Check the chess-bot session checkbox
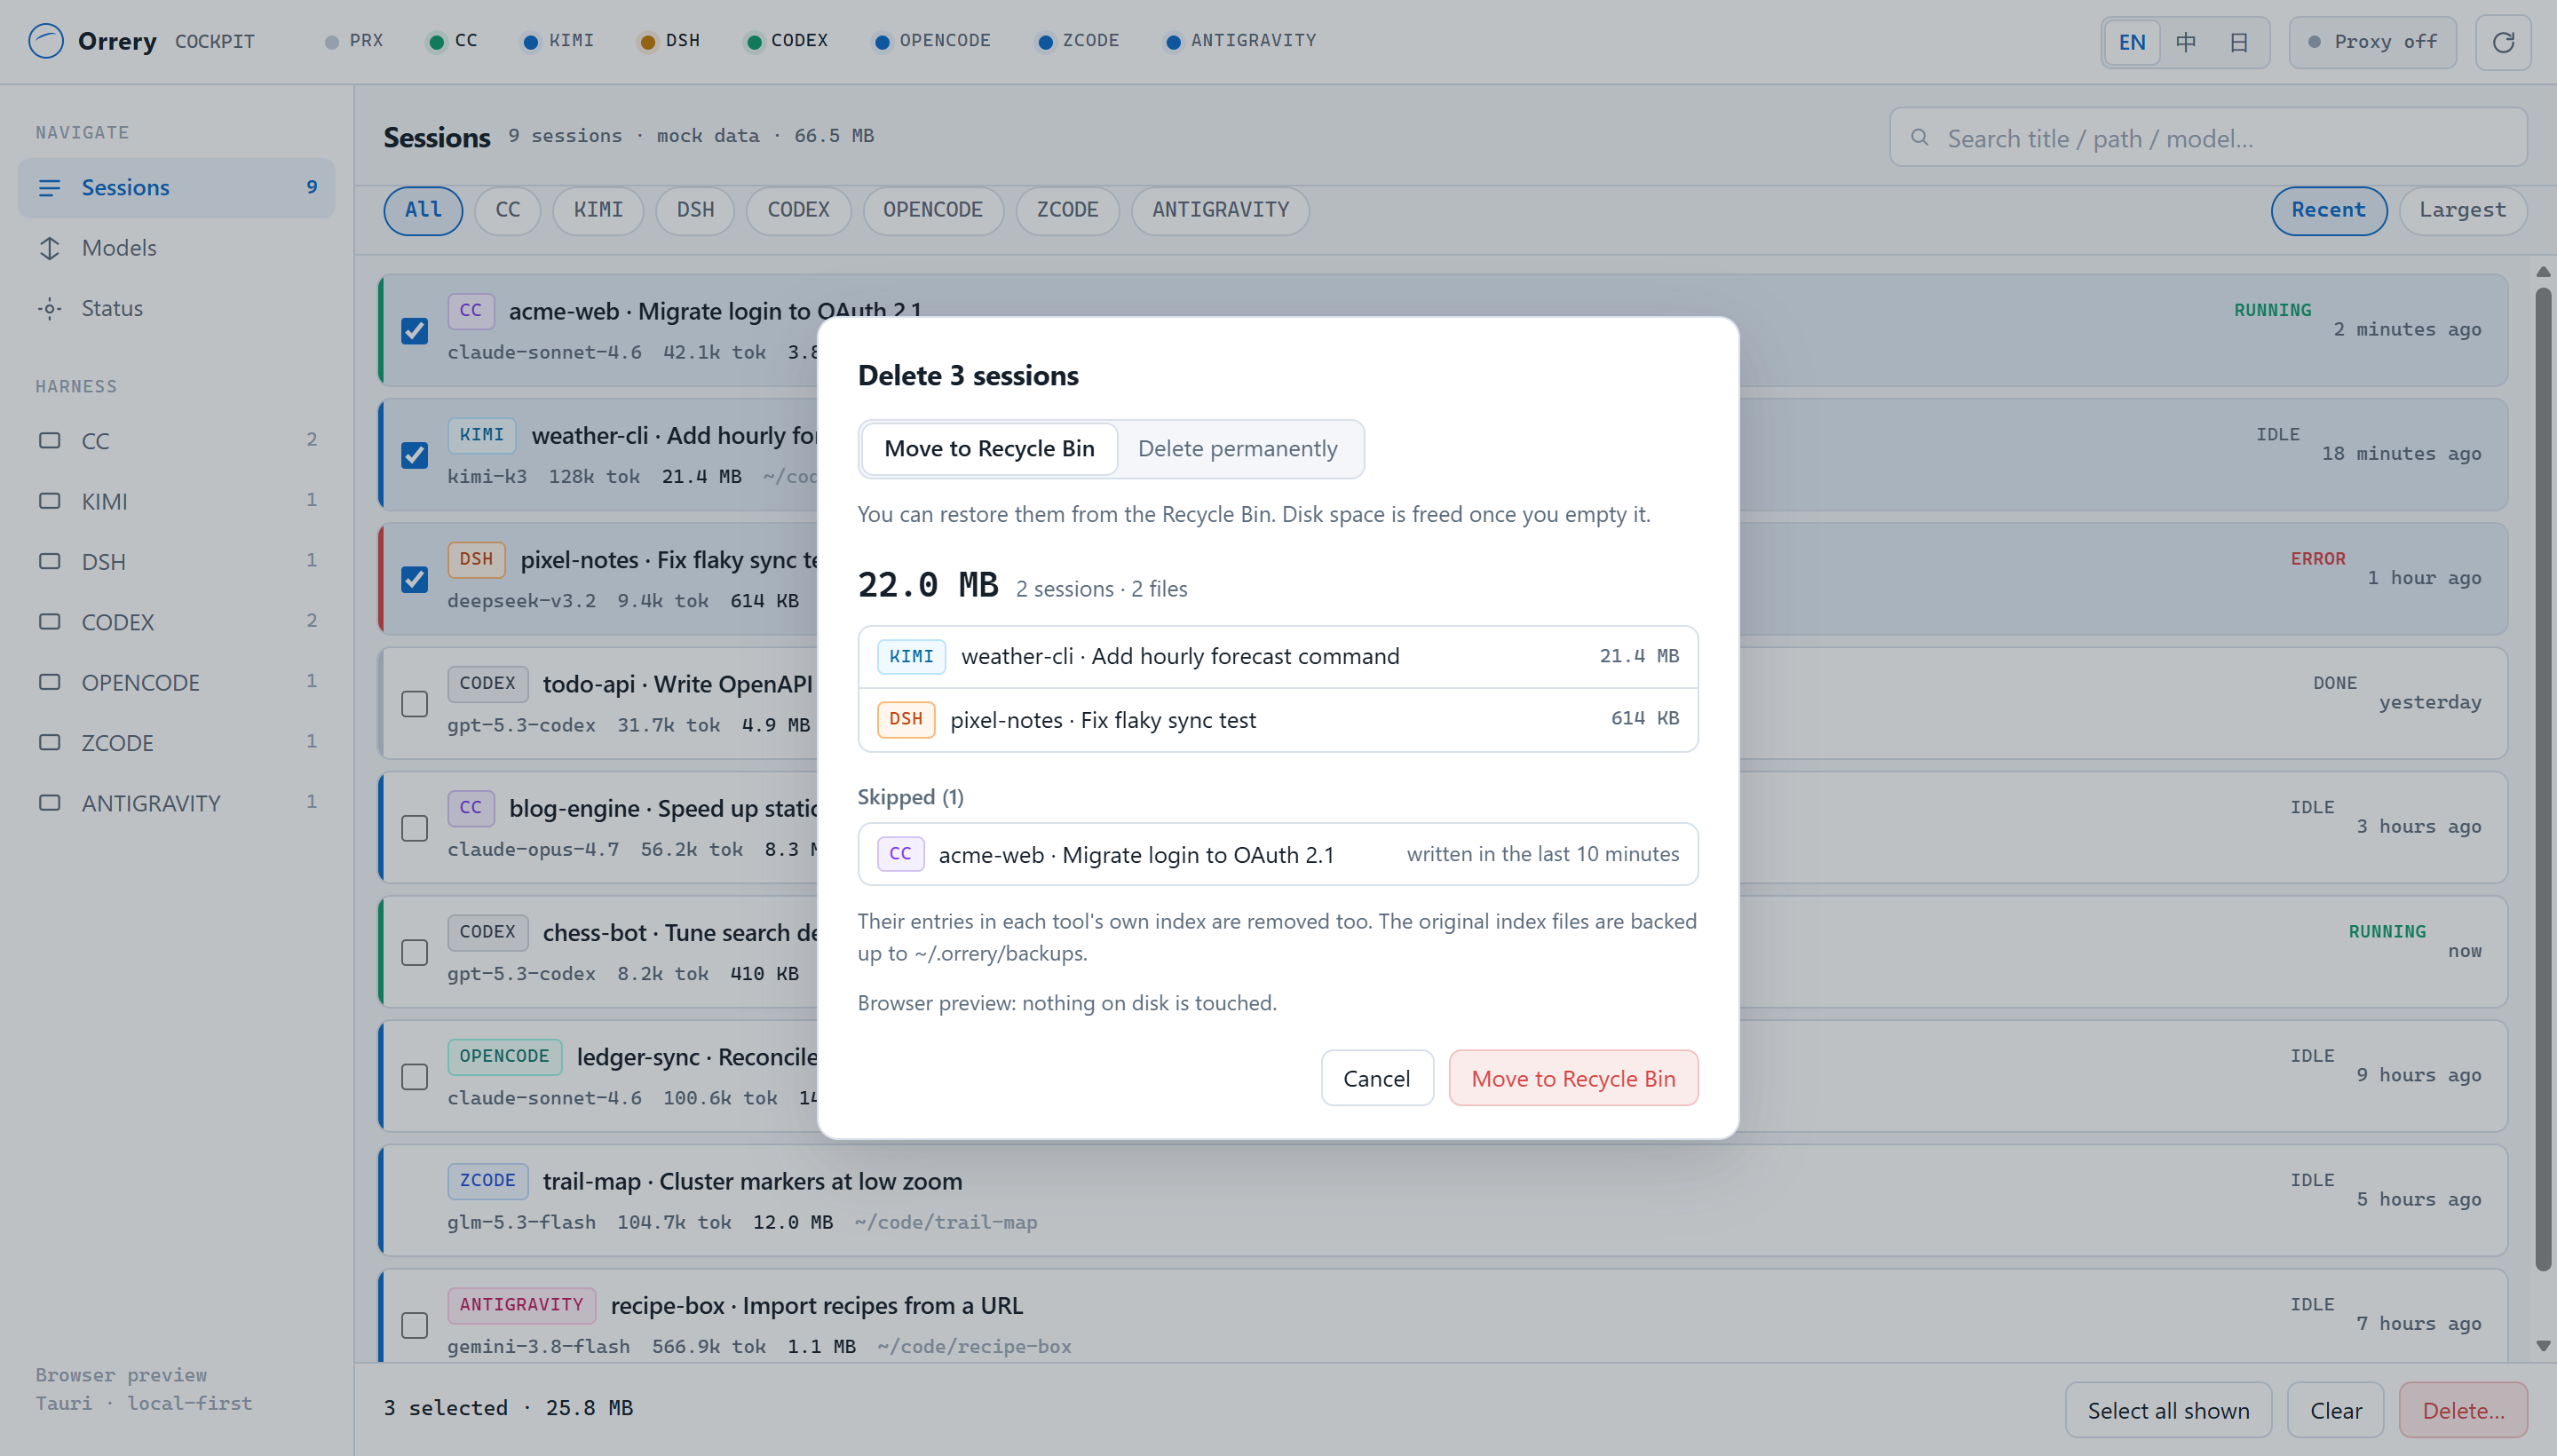2557x1456 pixels. tap(415, 952)
